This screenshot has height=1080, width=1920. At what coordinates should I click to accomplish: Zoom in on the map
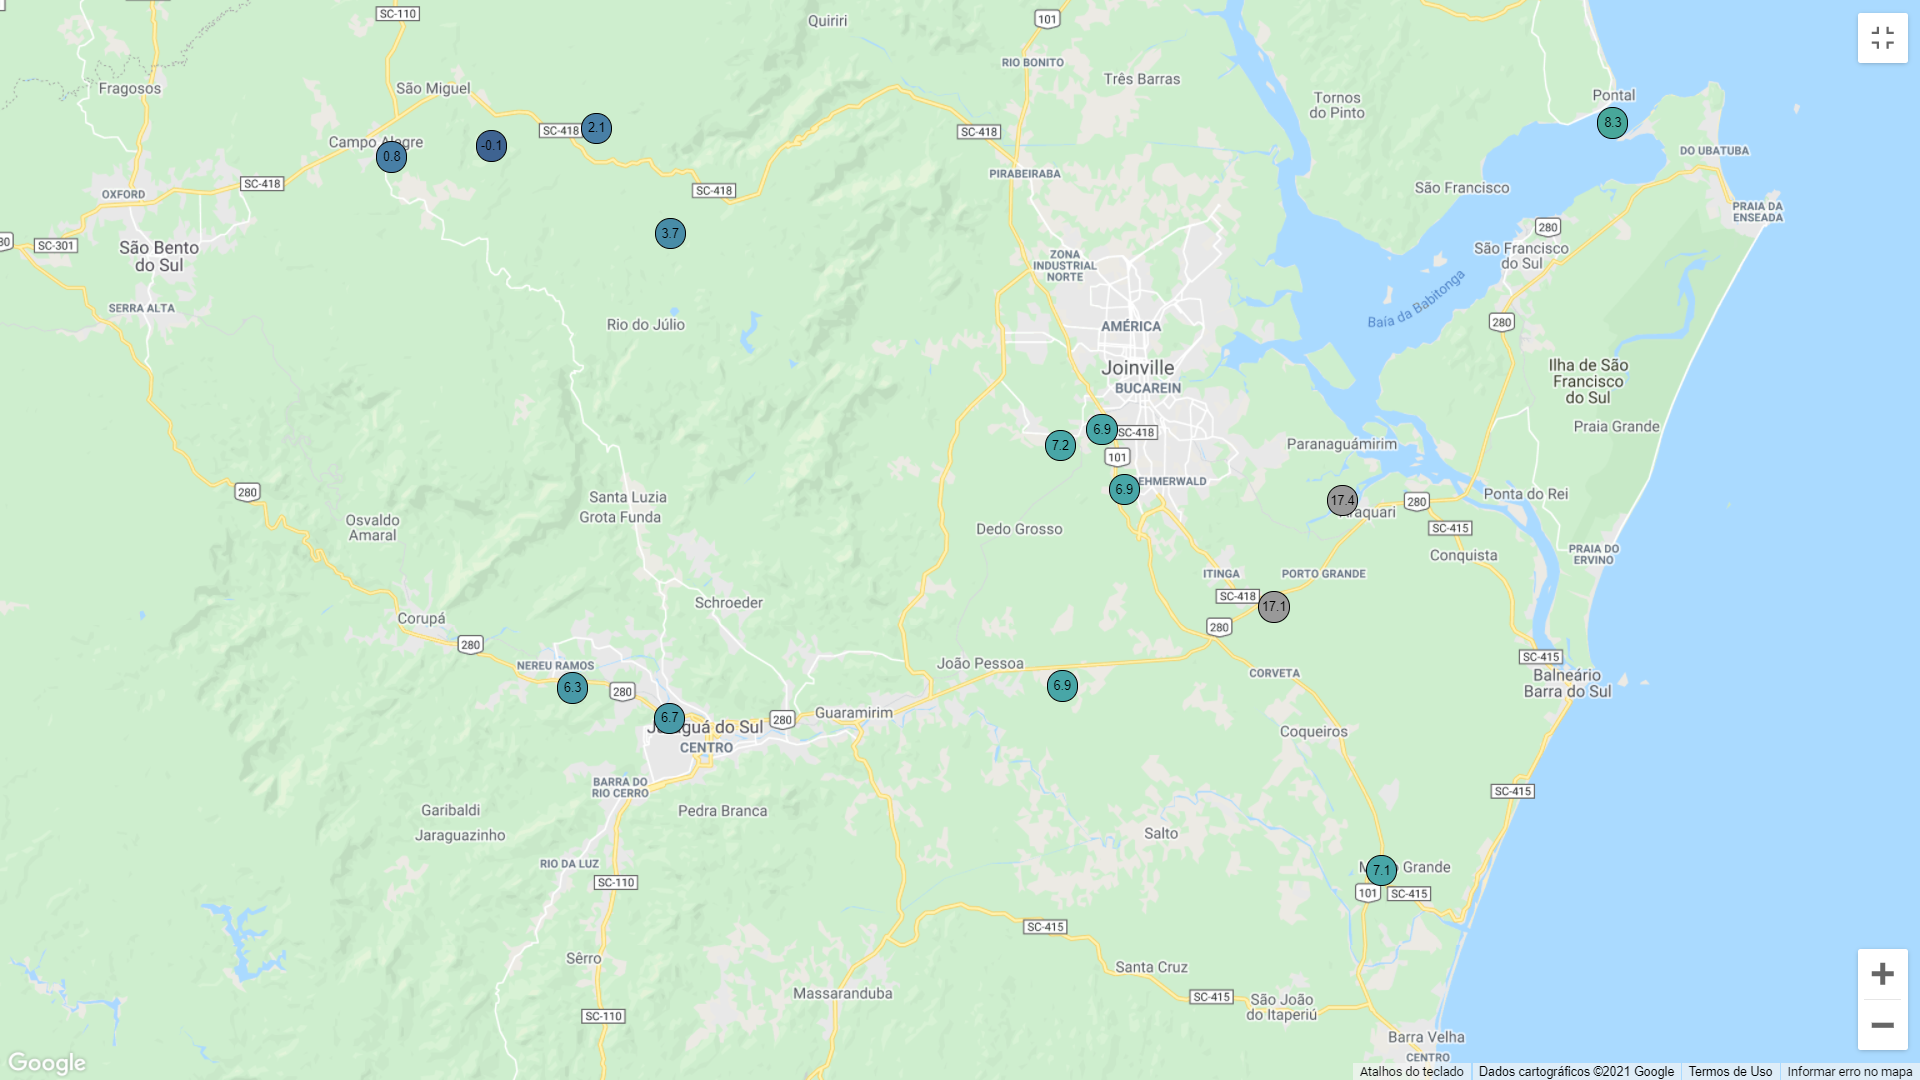click(1882, 974)
